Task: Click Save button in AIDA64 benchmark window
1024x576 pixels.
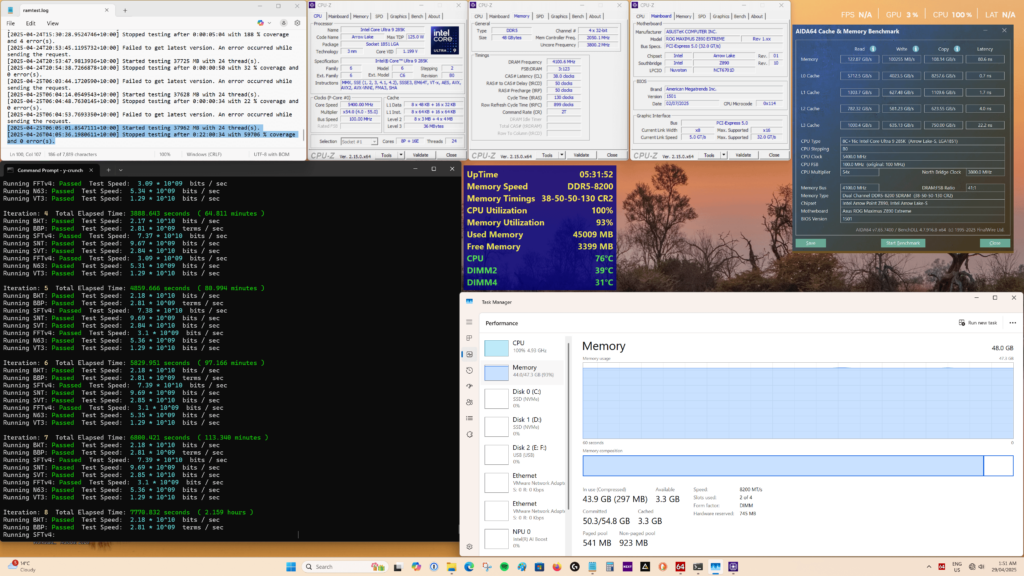Action: pyautogui.click(x=810, y=243)
